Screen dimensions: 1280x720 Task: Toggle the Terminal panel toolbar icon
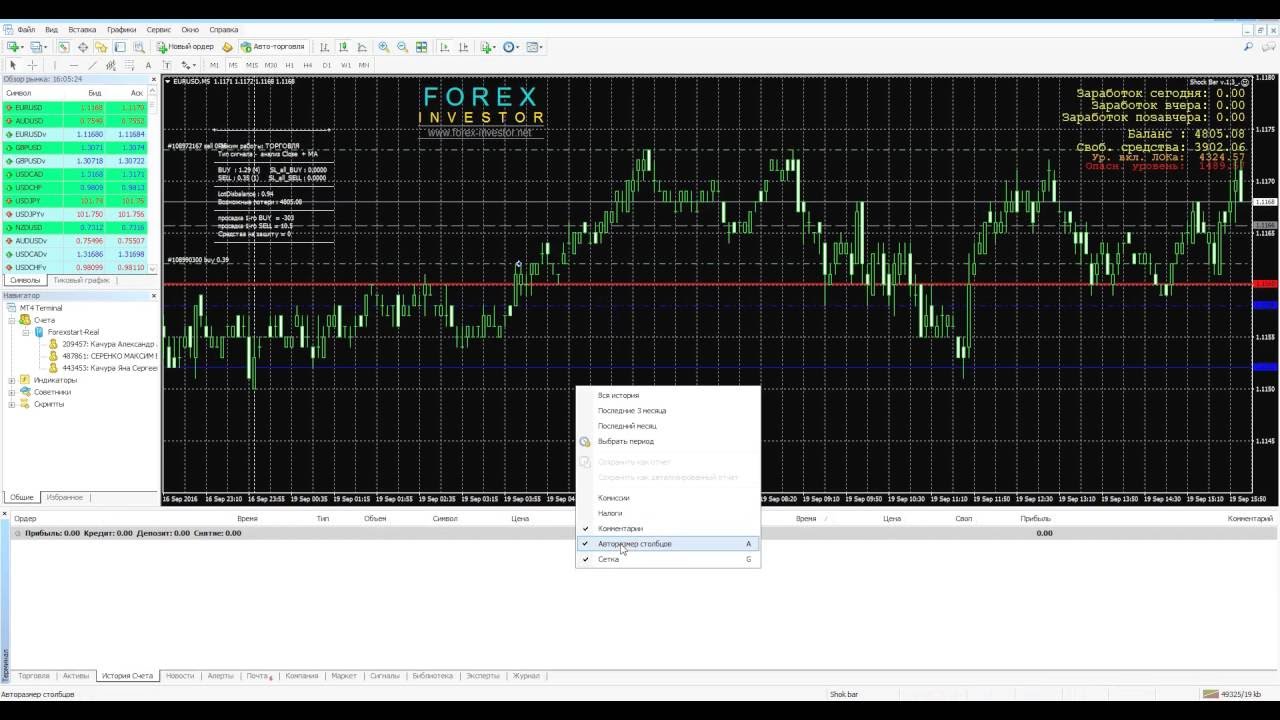tap(119, 47)
